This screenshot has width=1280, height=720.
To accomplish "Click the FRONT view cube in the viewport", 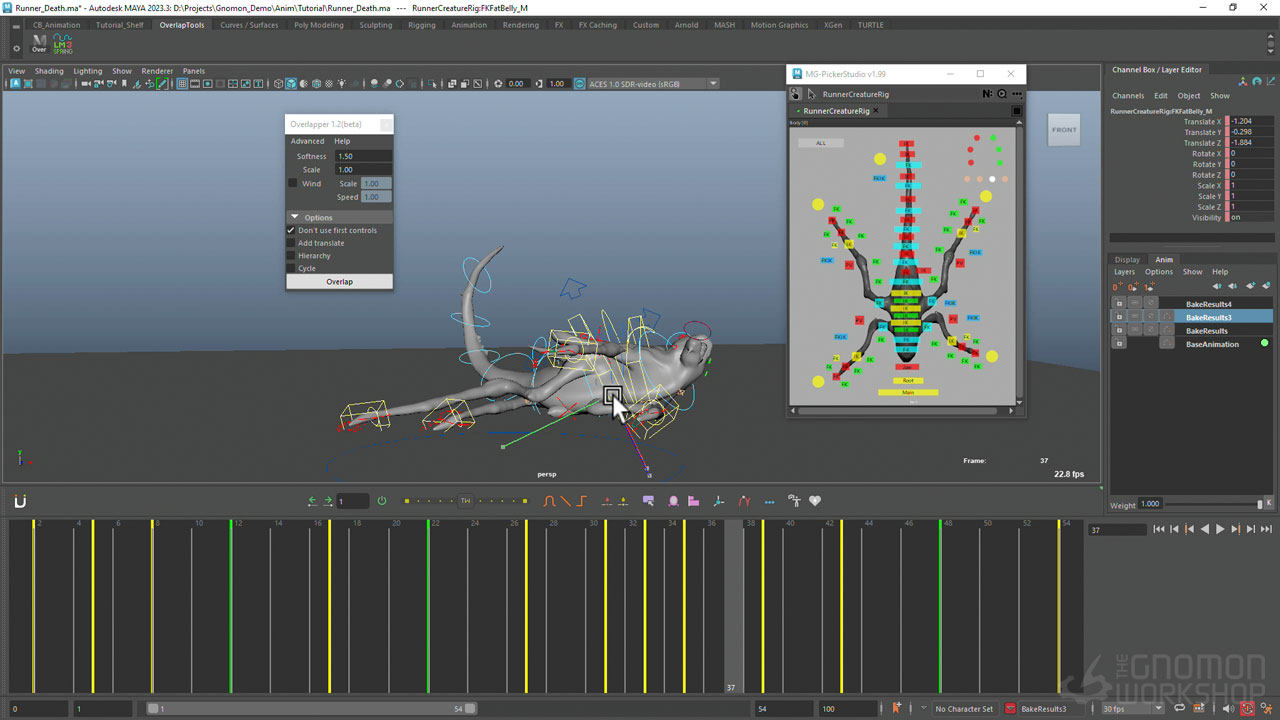I will pyautogui.click(x=1063, y=130).
